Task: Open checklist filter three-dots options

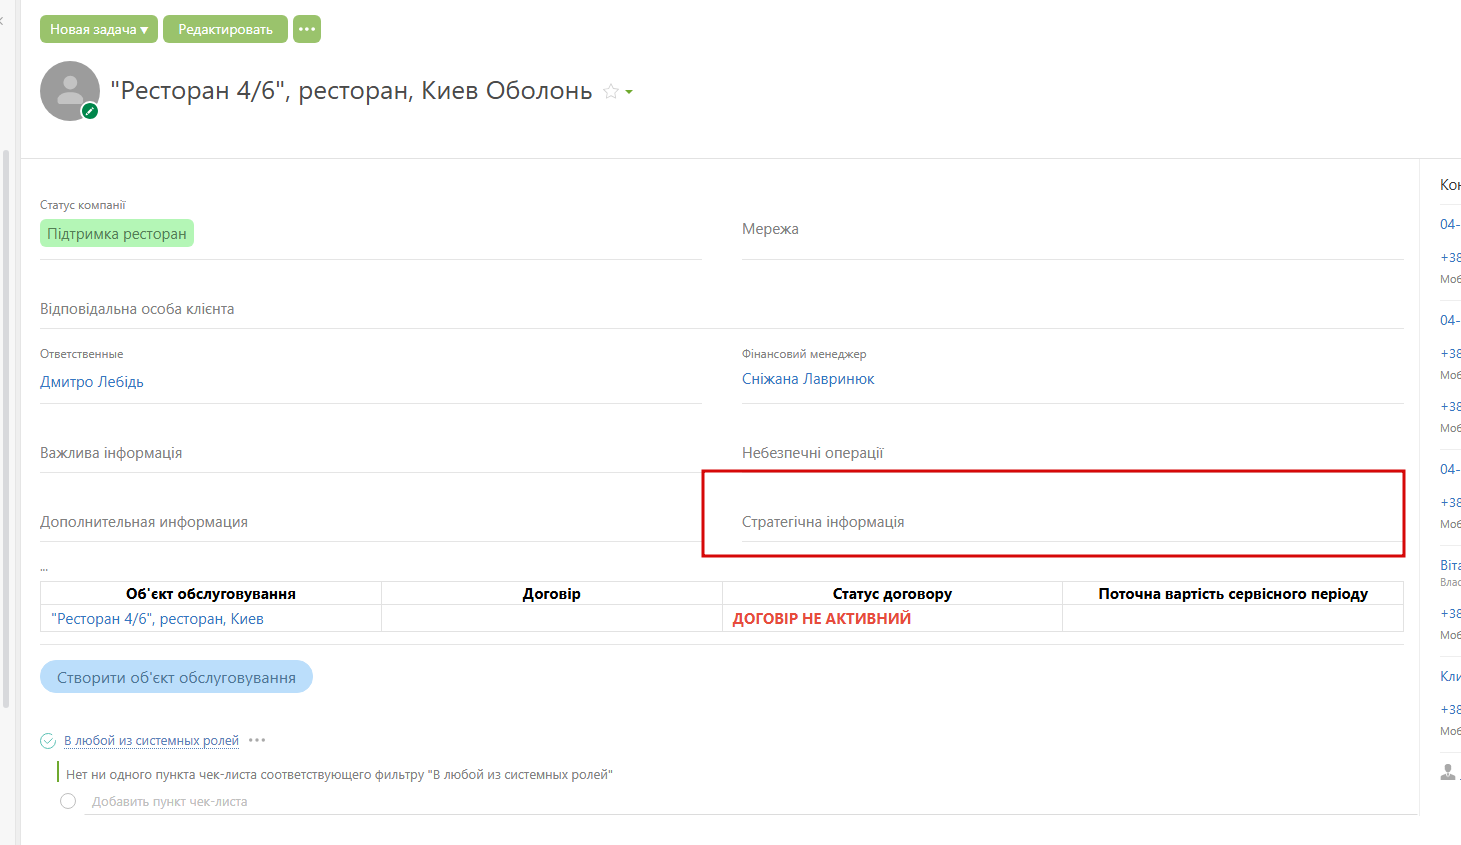Action: tap(257, 741)
